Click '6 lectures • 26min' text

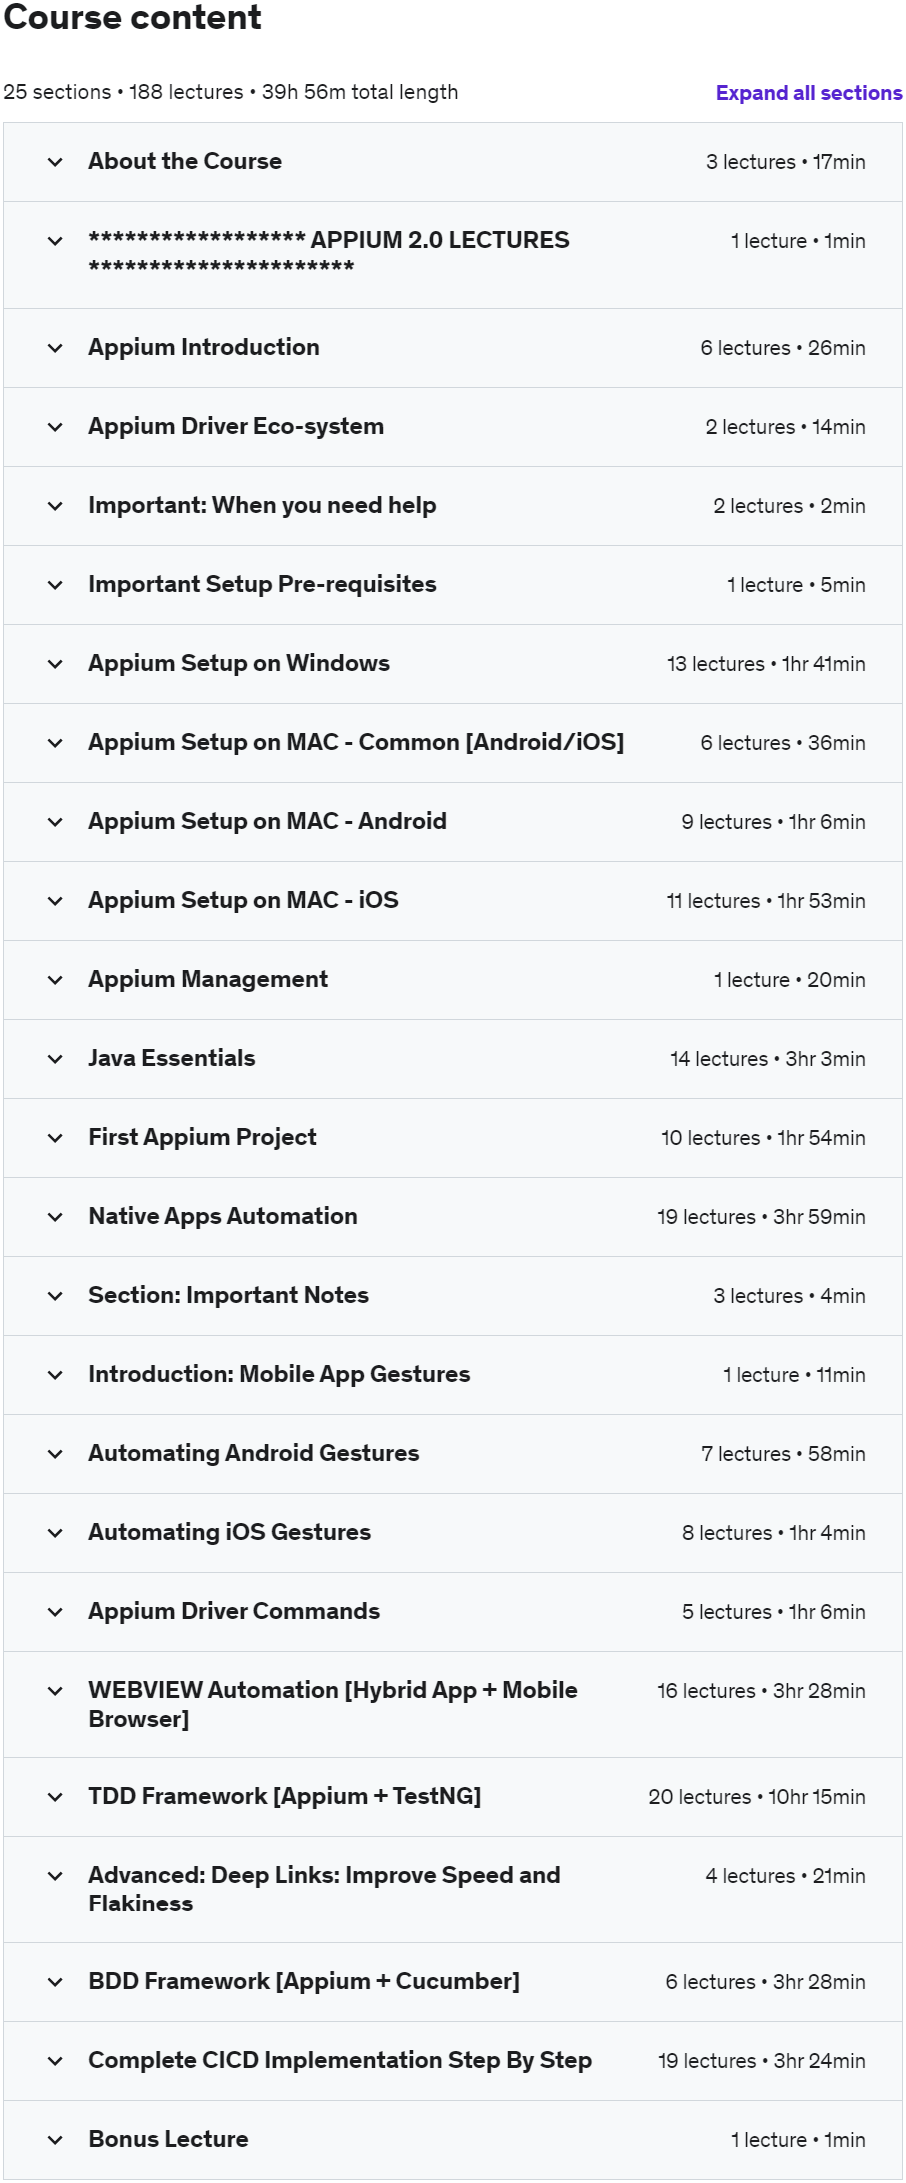click(x=783, y=348)
